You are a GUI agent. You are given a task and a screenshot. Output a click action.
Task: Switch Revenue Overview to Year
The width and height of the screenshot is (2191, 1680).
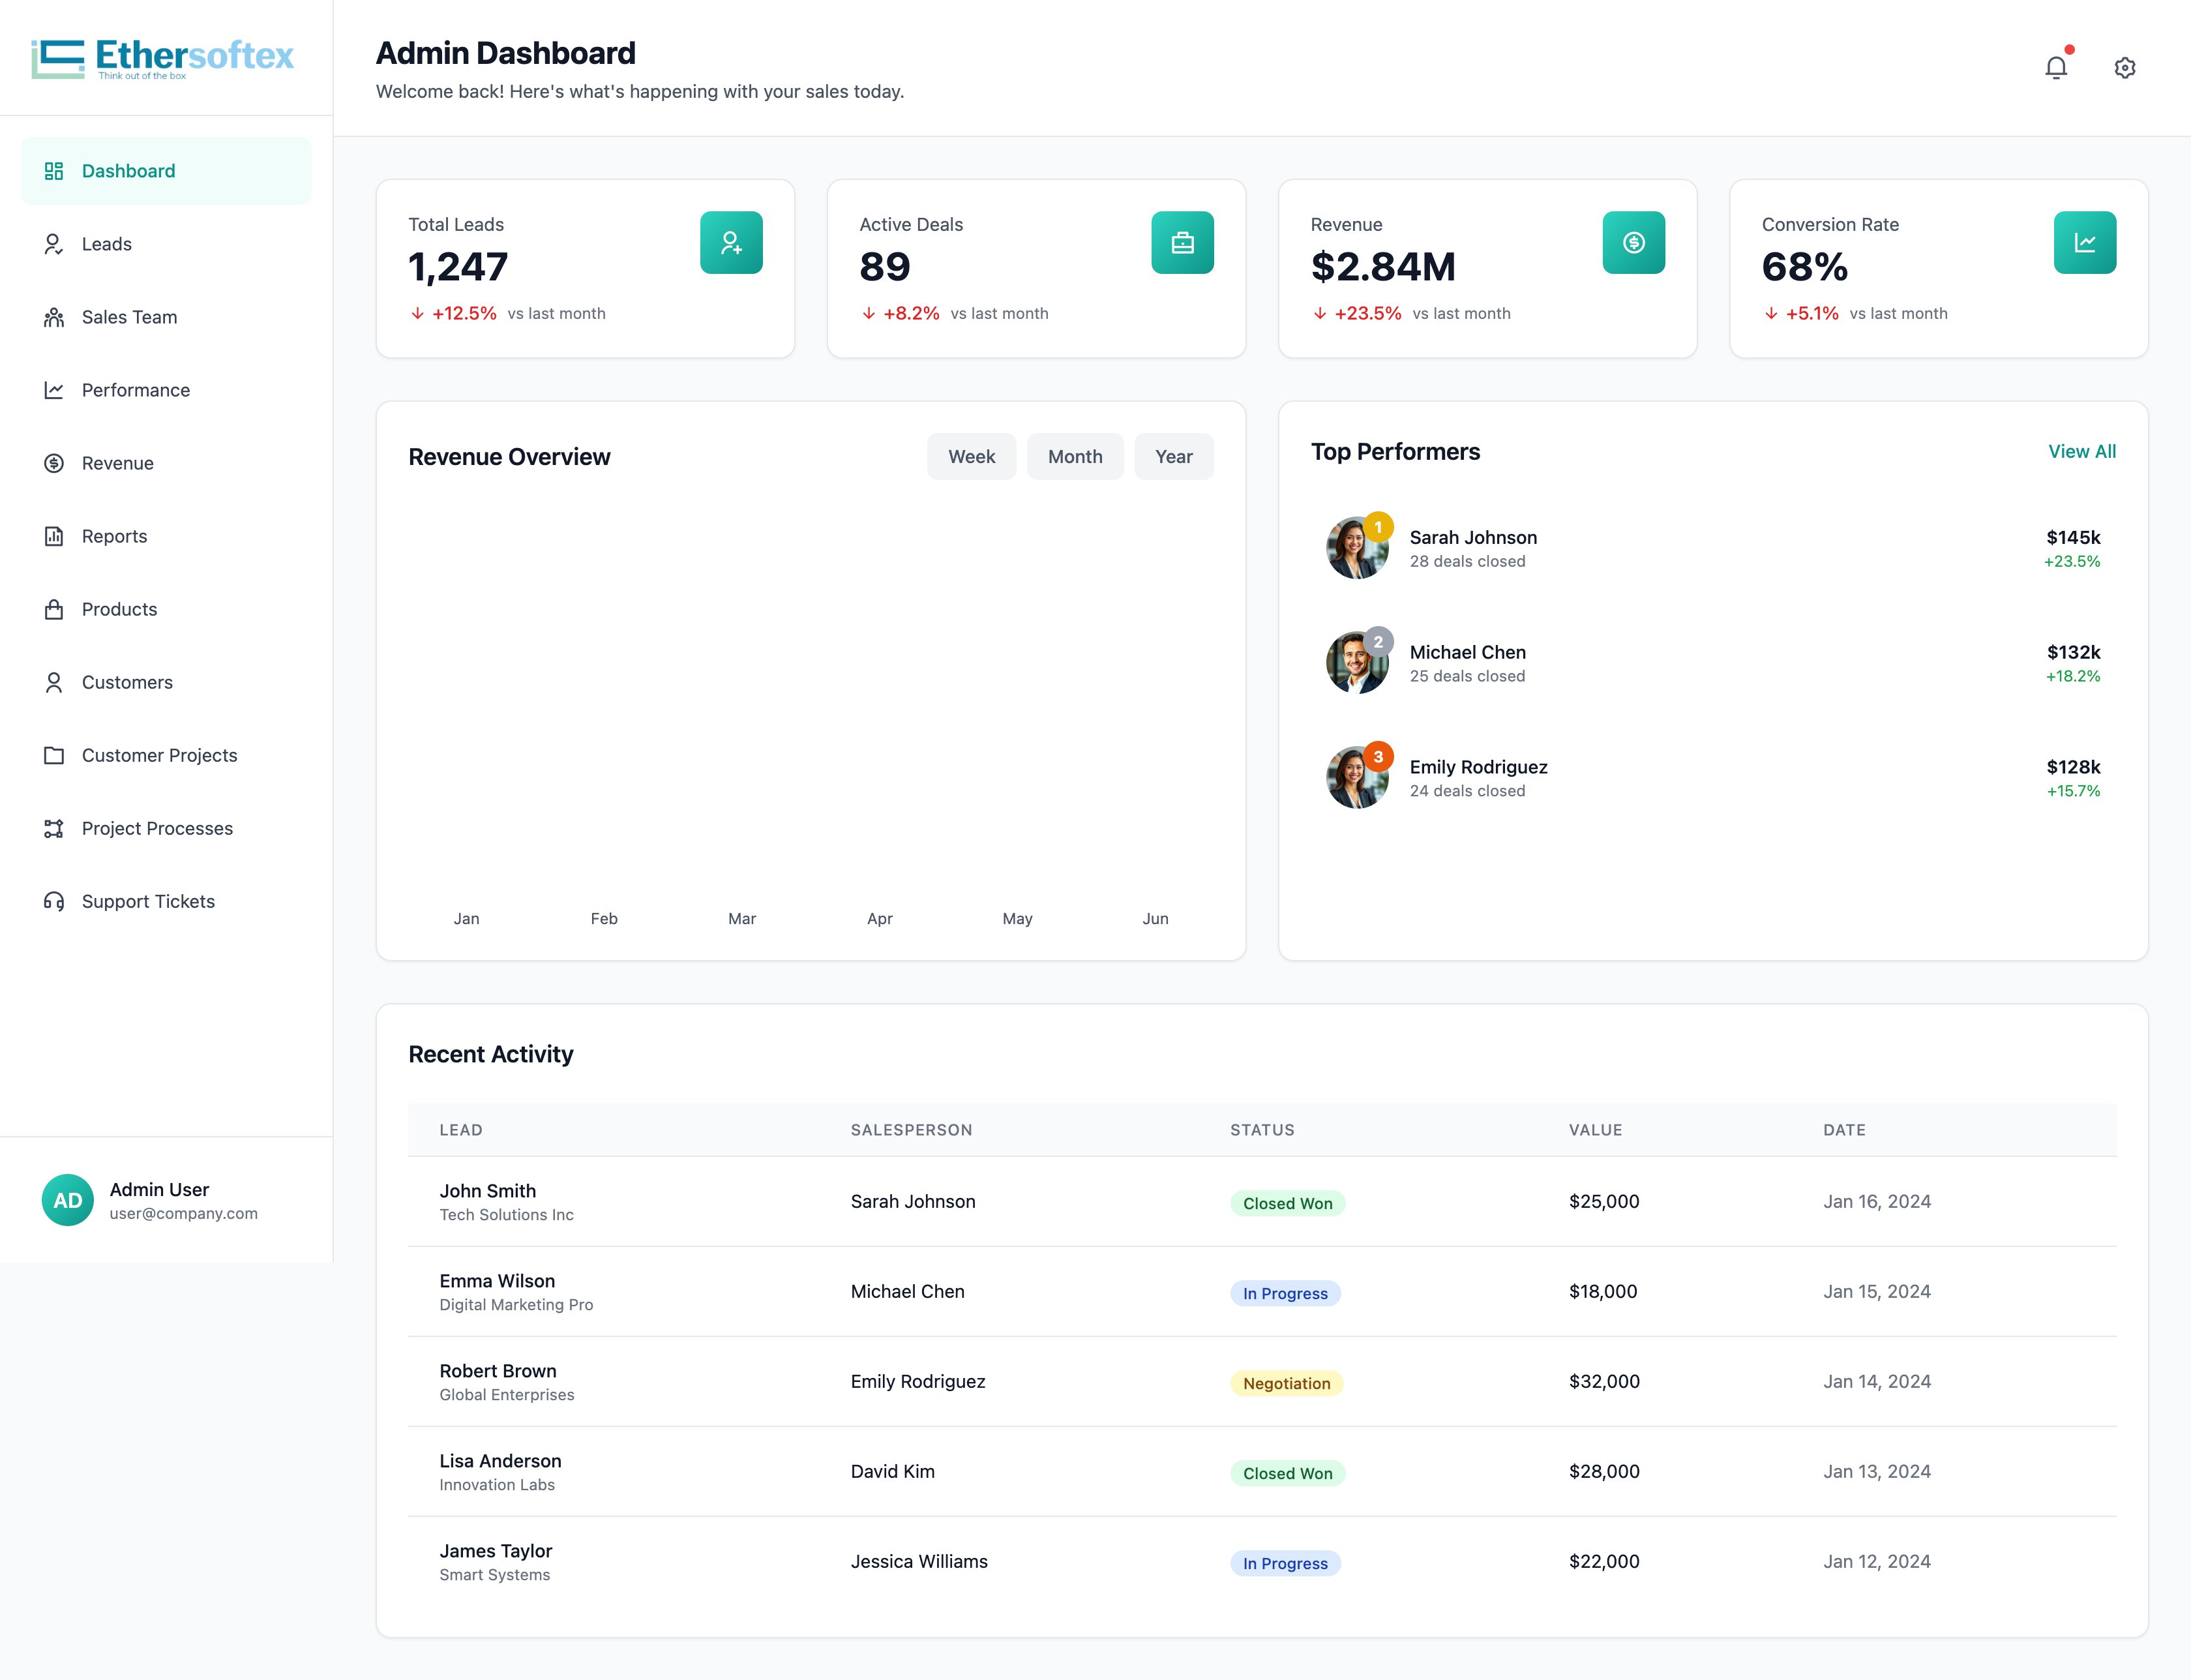point(1174,456)
